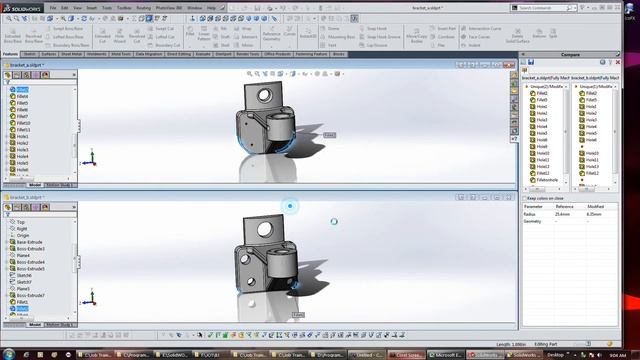The image size is (640, 360).
Task: Click the Revolved Cut tool
Action: (x=137, y=36)
